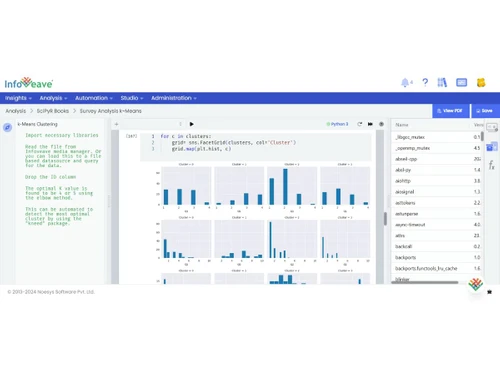Click the Python 3 kernel selector
Screen dimensions: 500x375
[337, 124]
